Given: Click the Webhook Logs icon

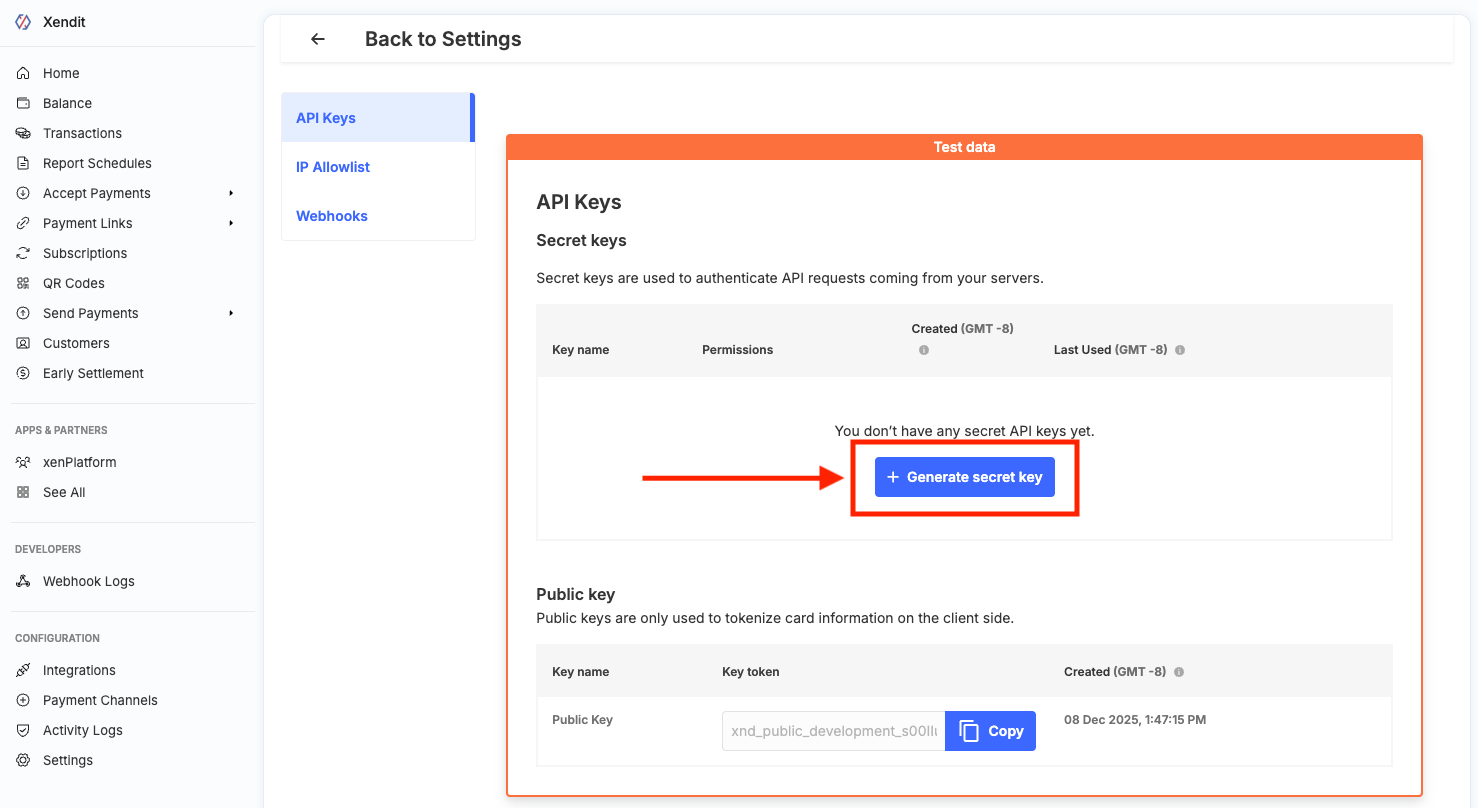Looking at the screenshot, I should [x=23, y=581].
